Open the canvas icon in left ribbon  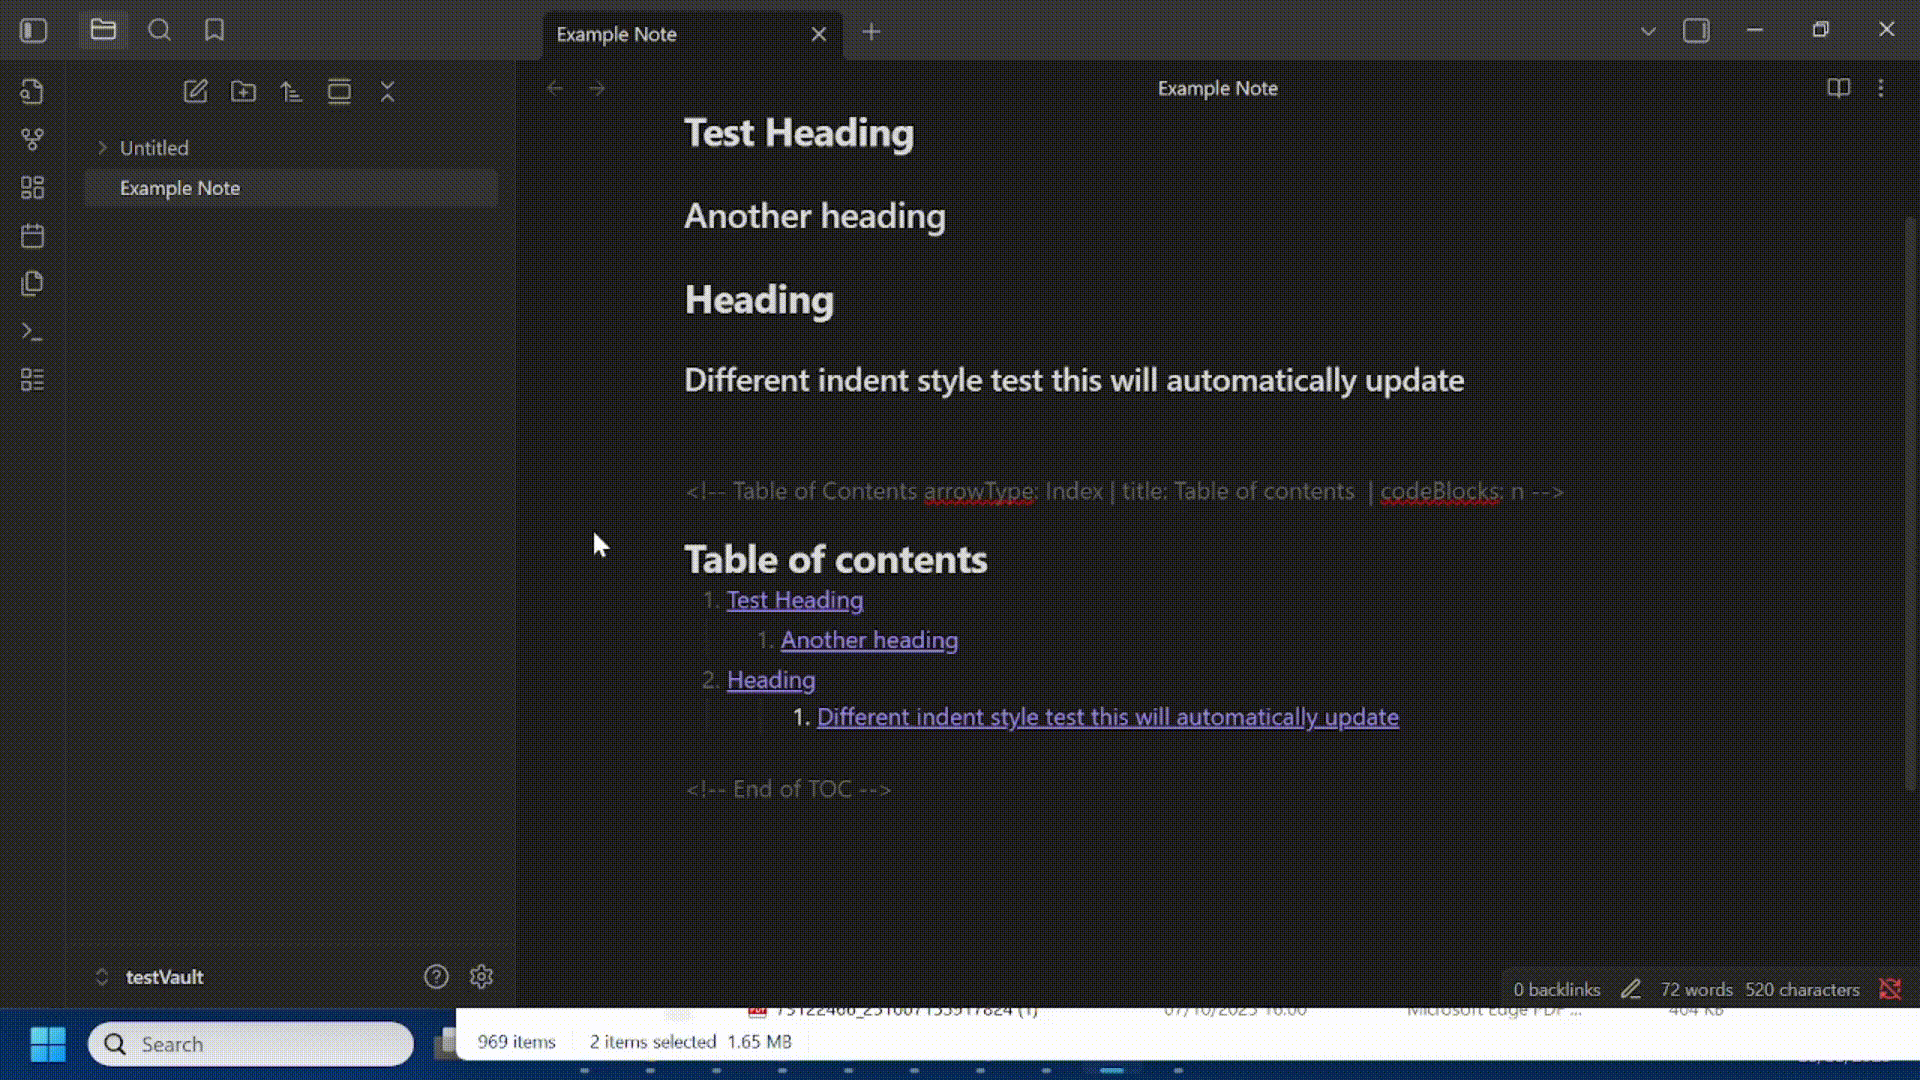click(32, 187)
